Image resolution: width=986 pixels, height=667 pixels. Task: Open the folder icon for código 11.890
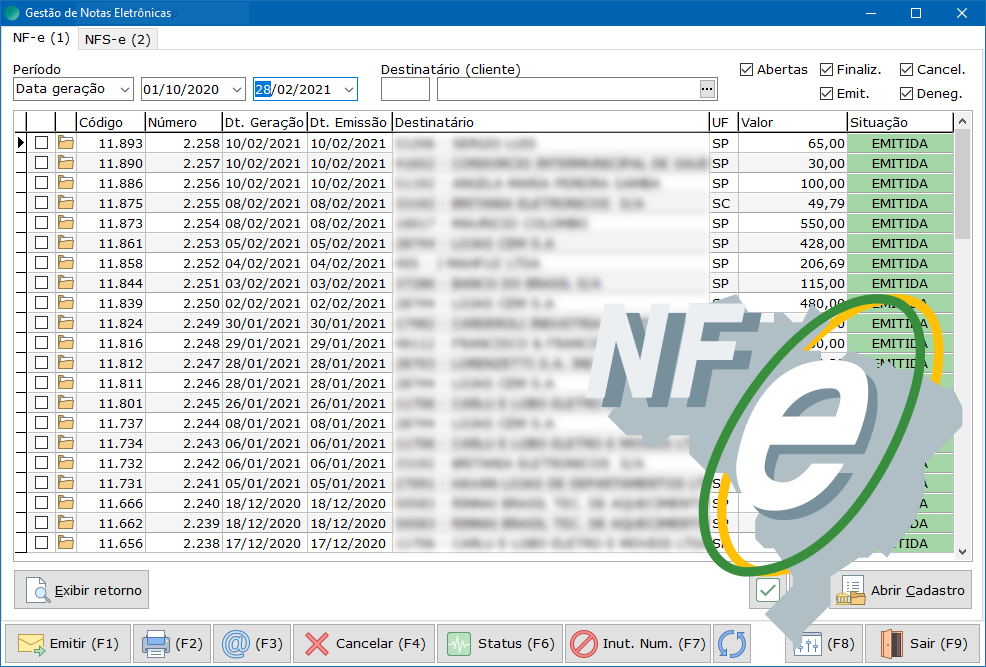tap(66, 163)
